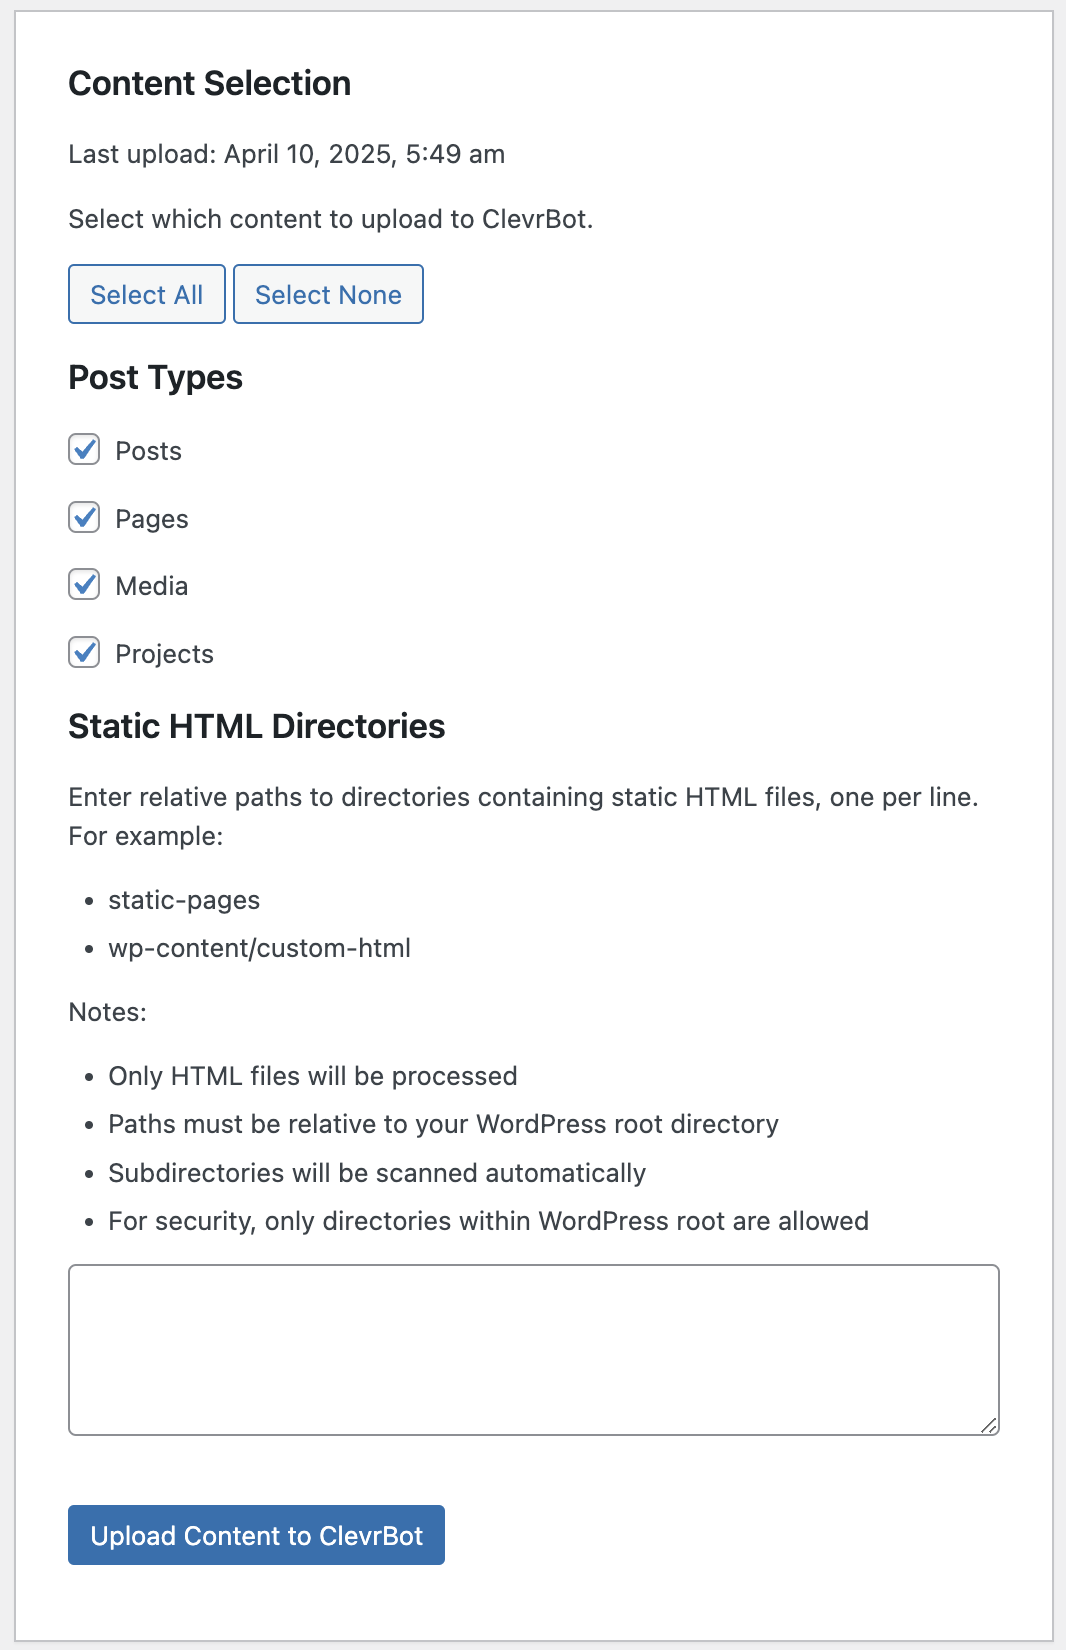Upload Content to ClevrBot
1066x1650 pixels.
pos(256,1535)
